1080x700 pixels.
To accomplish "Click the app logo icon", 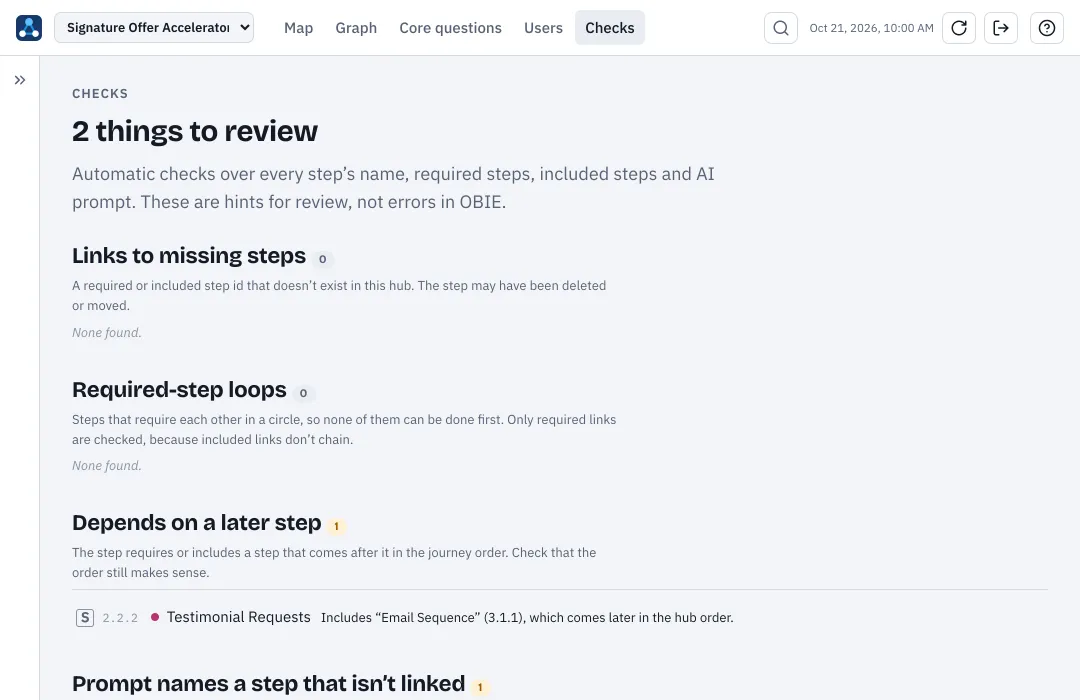I will tap(29, 28).
